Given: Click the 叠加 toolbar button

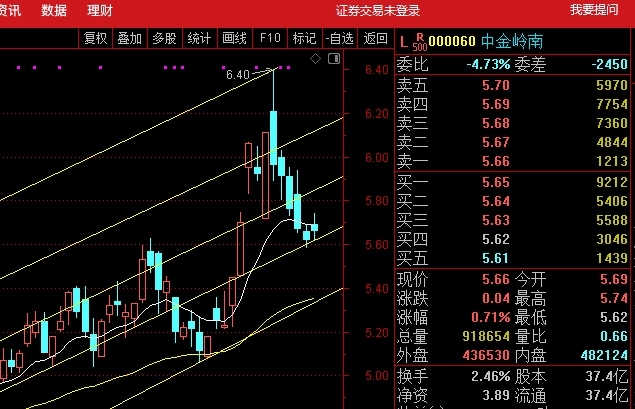Looking at the screenshot, I should pyautogui.click(x=130, y=38).
